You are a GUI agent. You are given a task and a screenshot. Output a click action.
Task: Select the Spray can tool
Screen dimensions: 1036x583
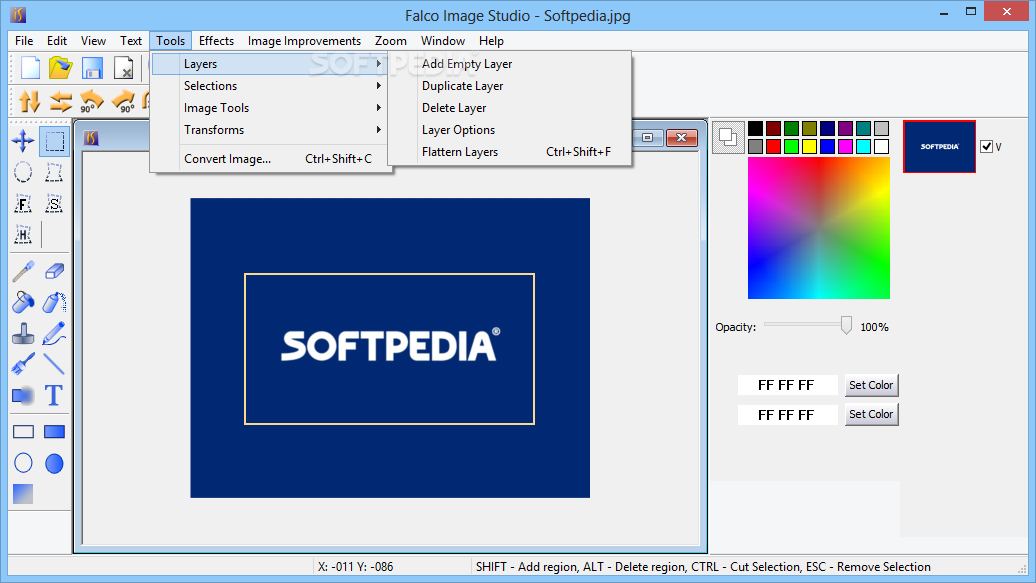point(54,303)
